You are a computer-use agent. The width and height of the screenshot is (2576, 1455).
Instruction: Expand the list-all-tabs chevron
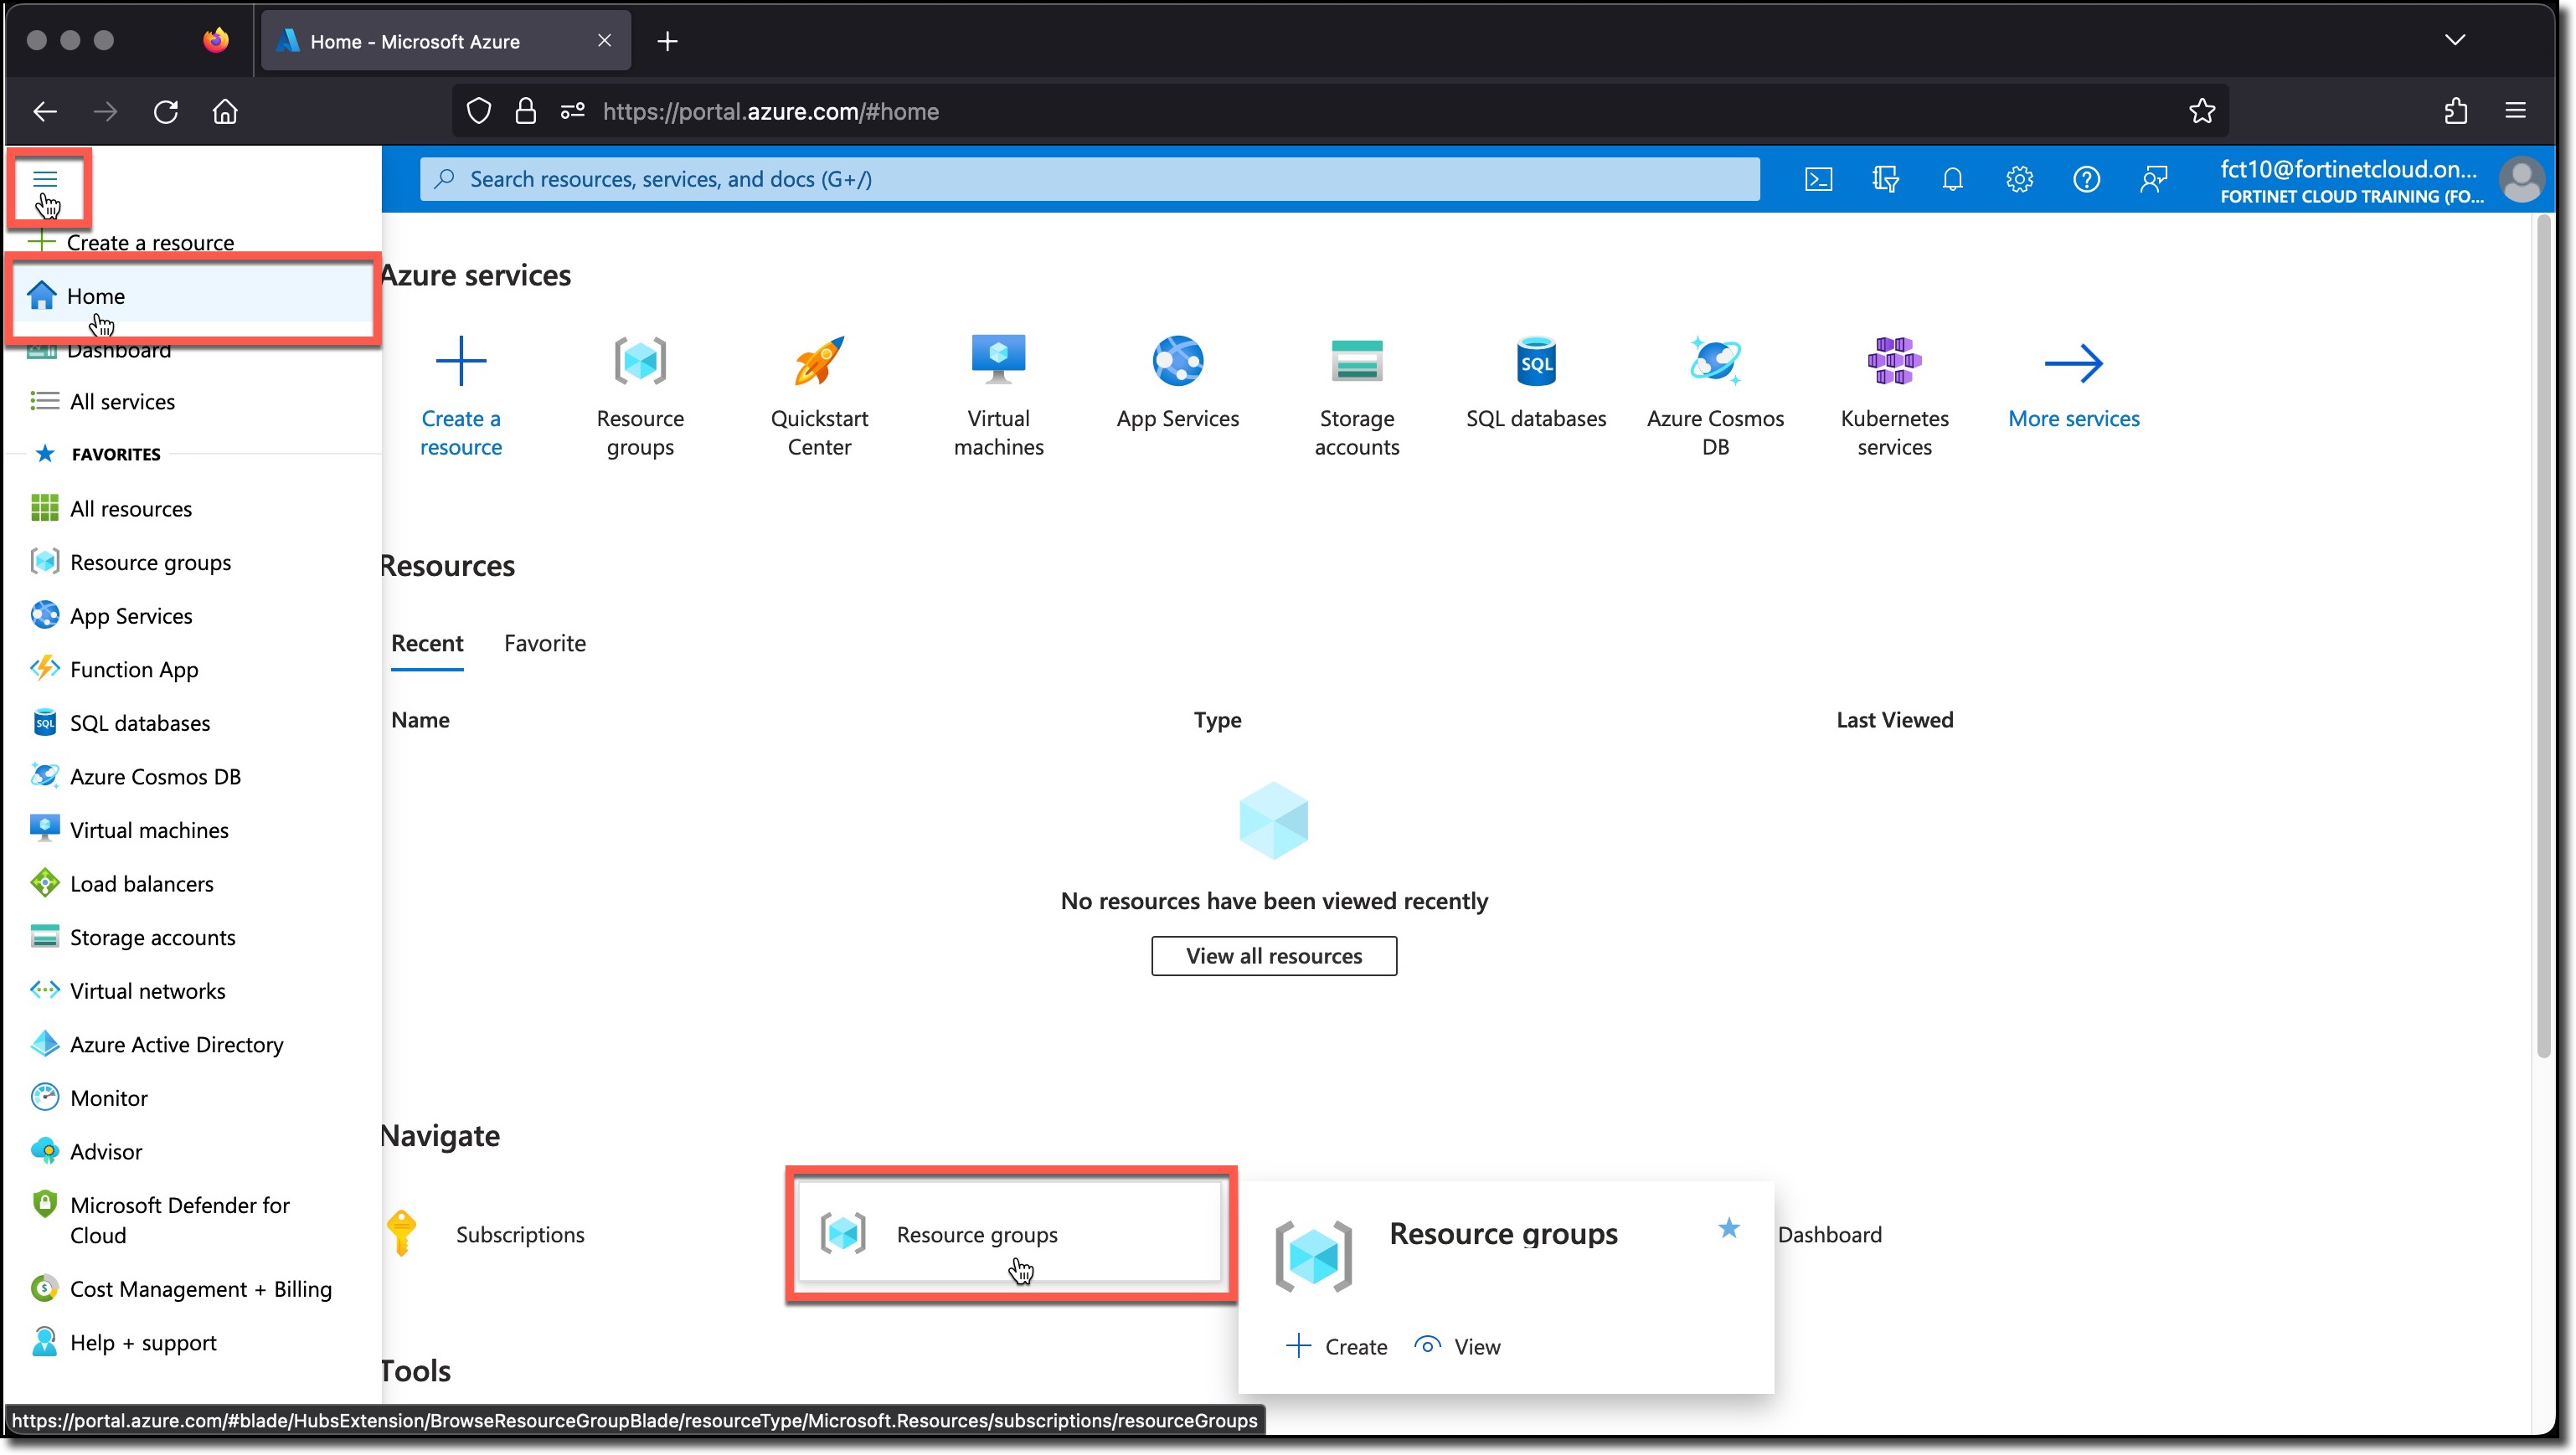(x=2455, y=40)
